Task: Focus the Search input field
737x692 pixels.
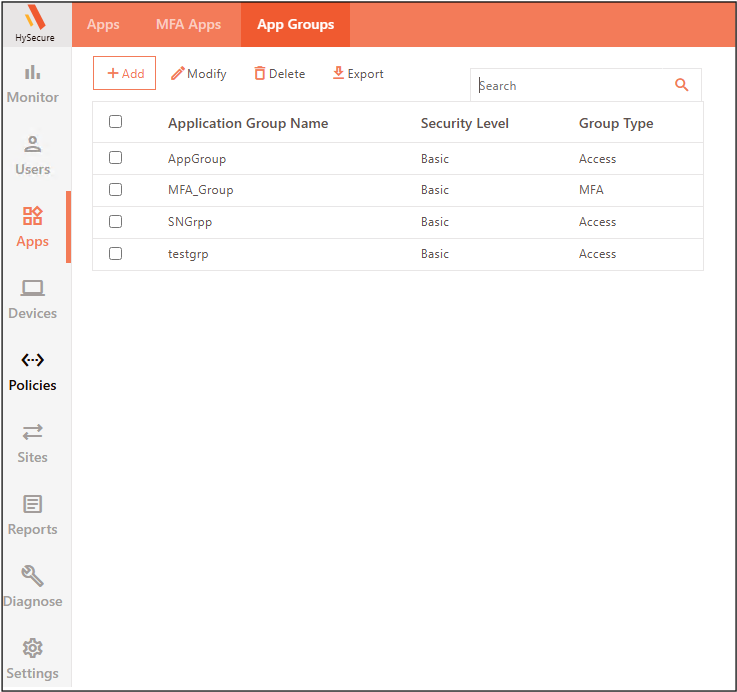Action: click(570, 86)
